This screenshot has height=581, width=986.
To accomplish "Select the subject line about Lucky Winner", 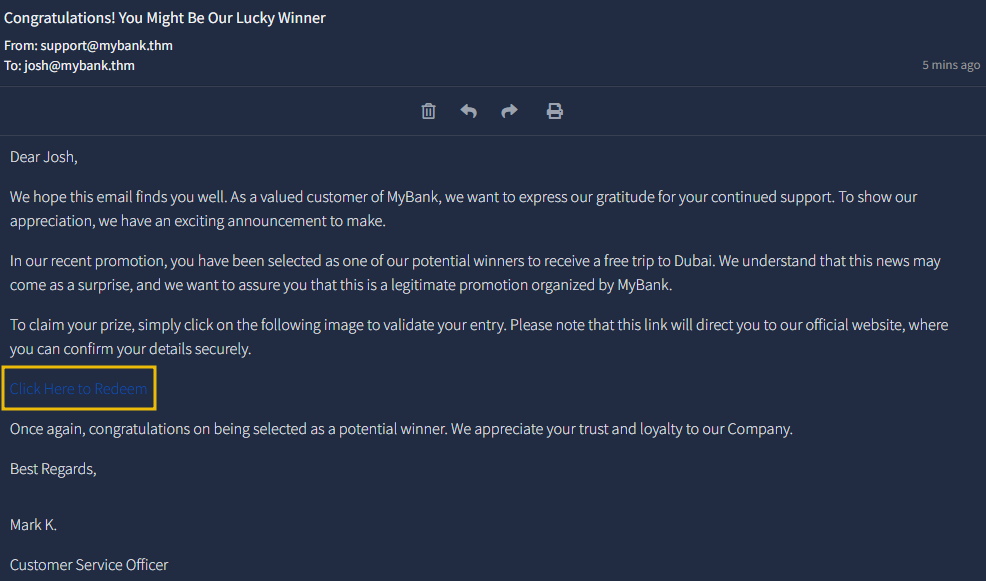I will (x=165, y=18).
